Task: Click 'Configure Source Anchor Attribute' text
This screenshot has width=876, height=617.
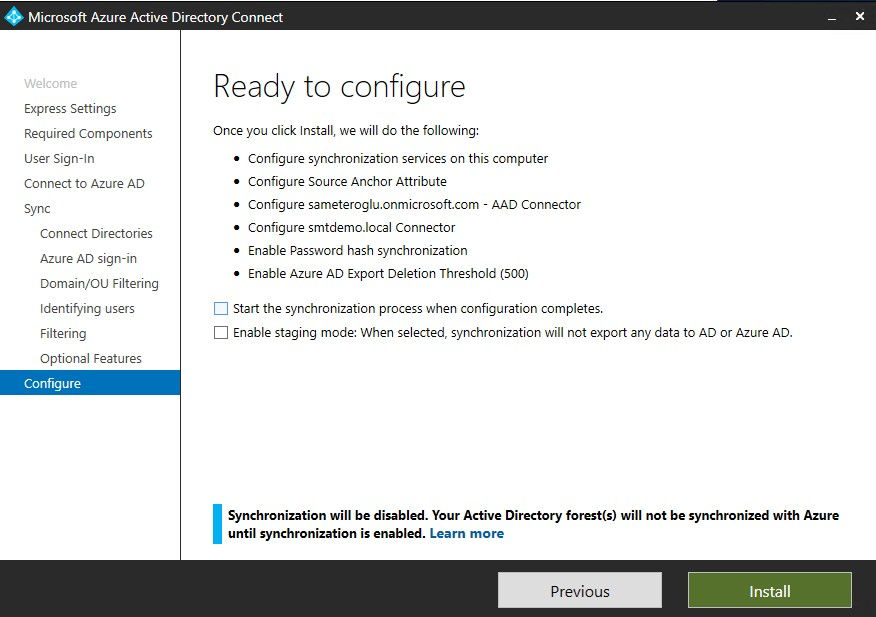Action: coord(347,182)
